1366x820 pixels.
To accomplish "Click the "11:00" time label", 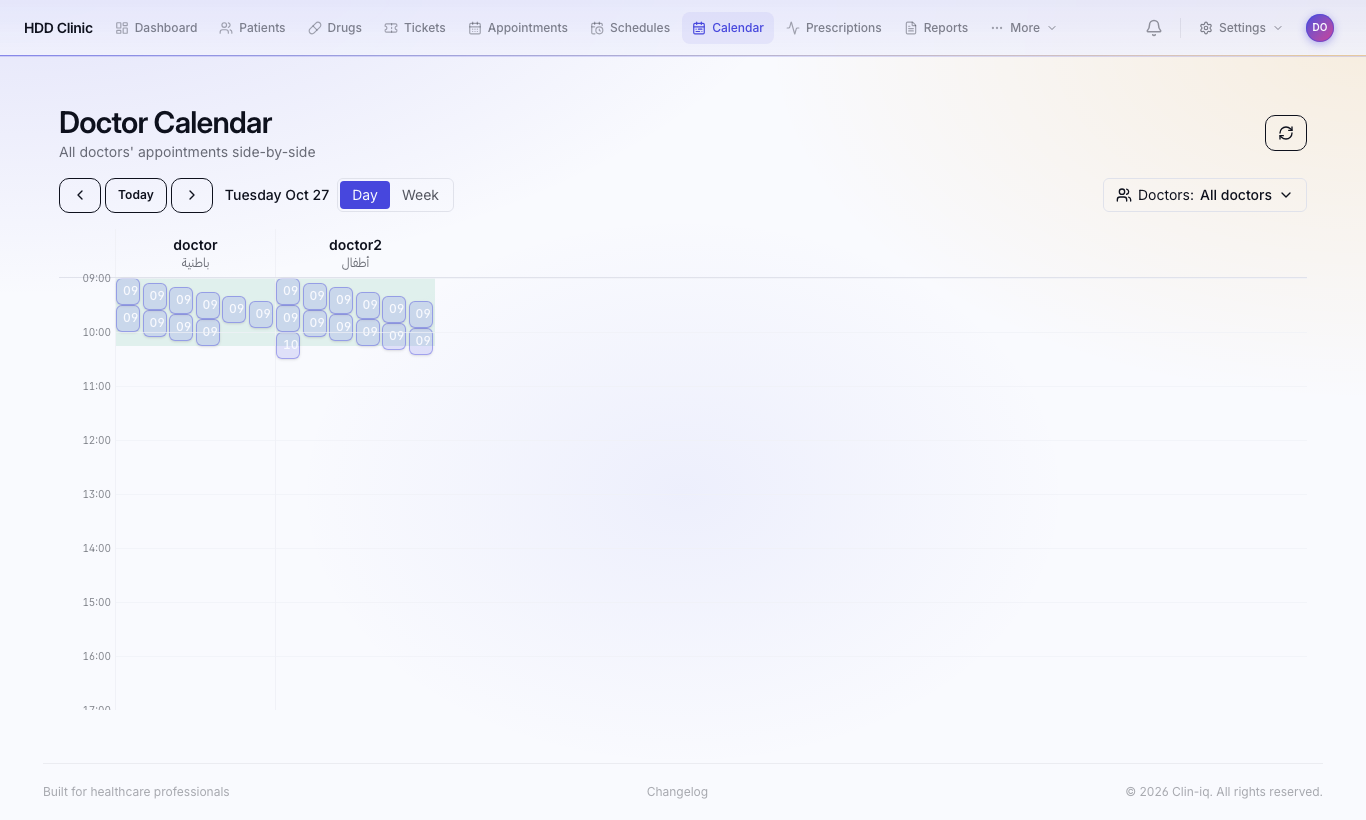I will (96, 386).
